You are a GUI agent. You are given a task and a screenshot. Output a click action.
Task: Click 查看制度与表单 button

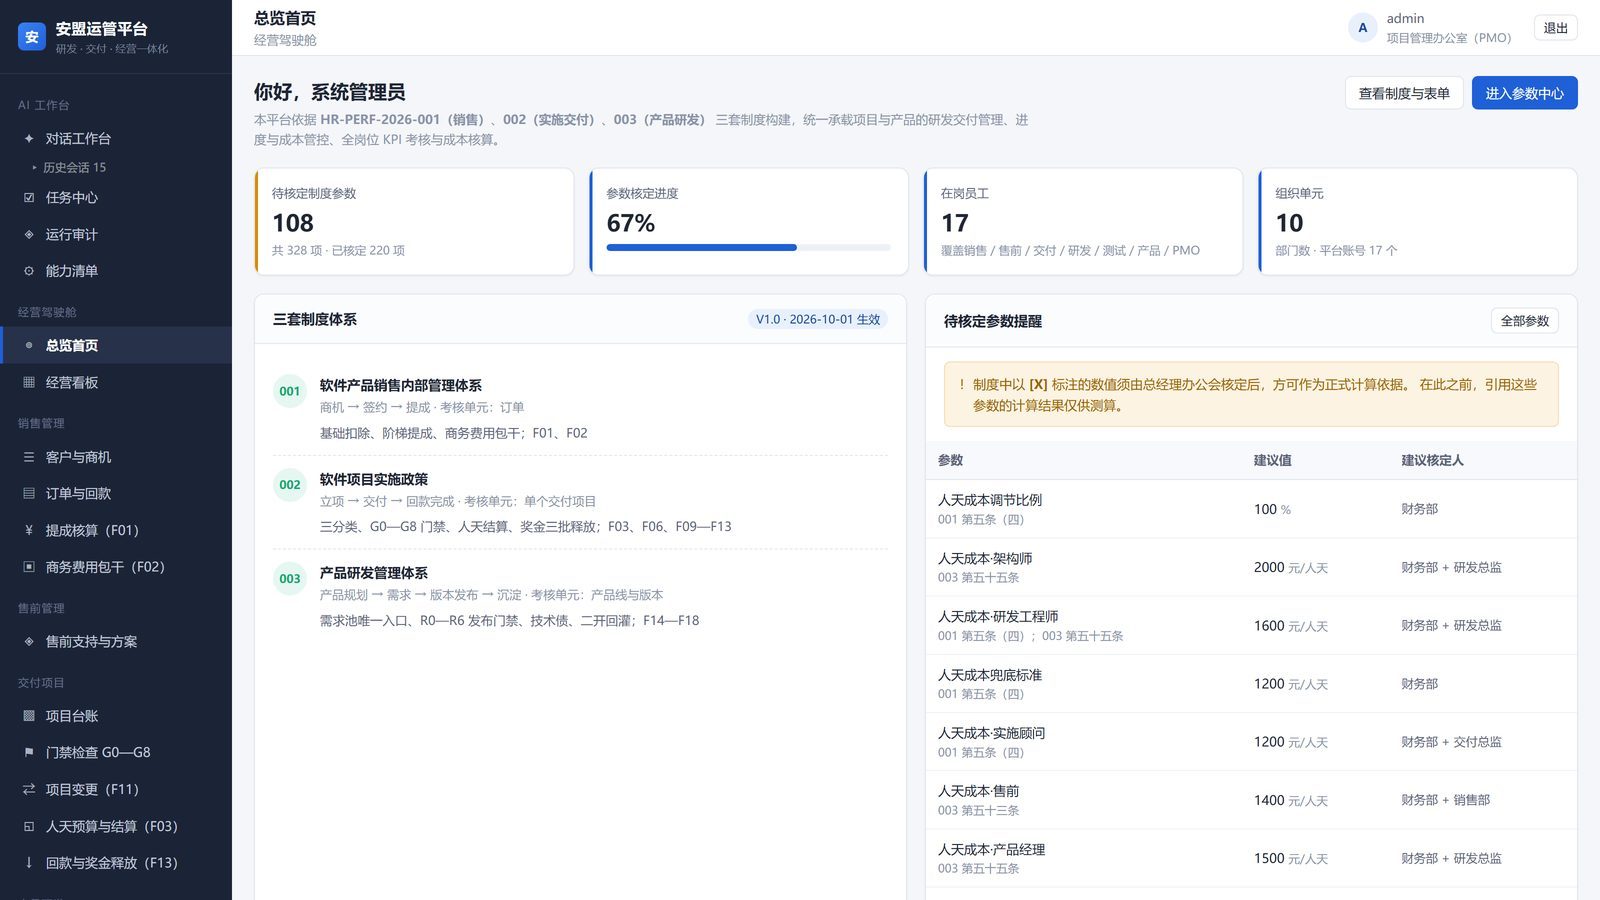1404,93
